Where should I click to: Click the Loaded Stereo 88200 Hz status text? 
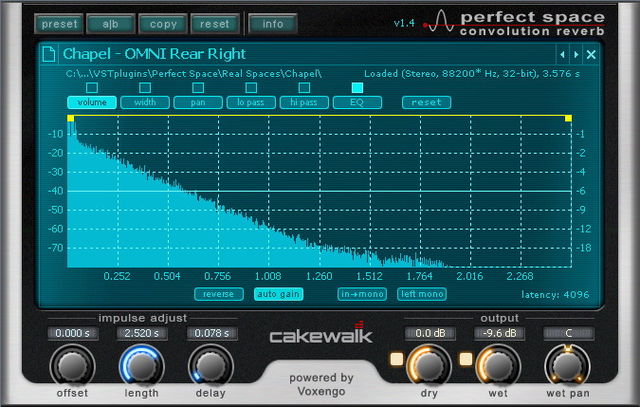(472, 74)
